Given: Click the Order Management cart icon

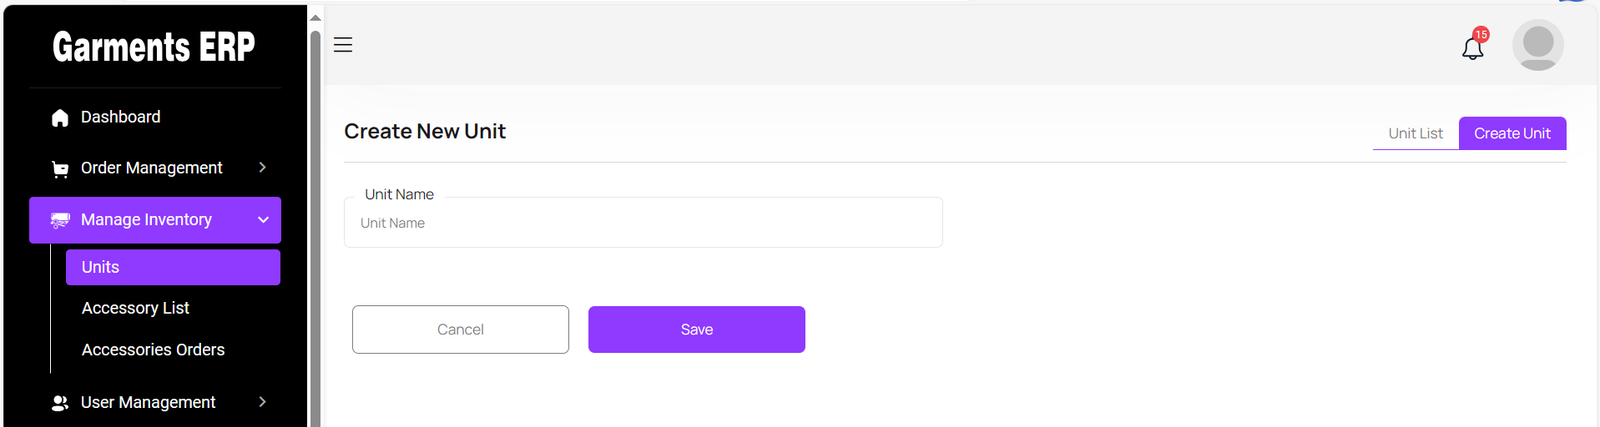Looking at the screenshot, I should click(x=60, y=169).
